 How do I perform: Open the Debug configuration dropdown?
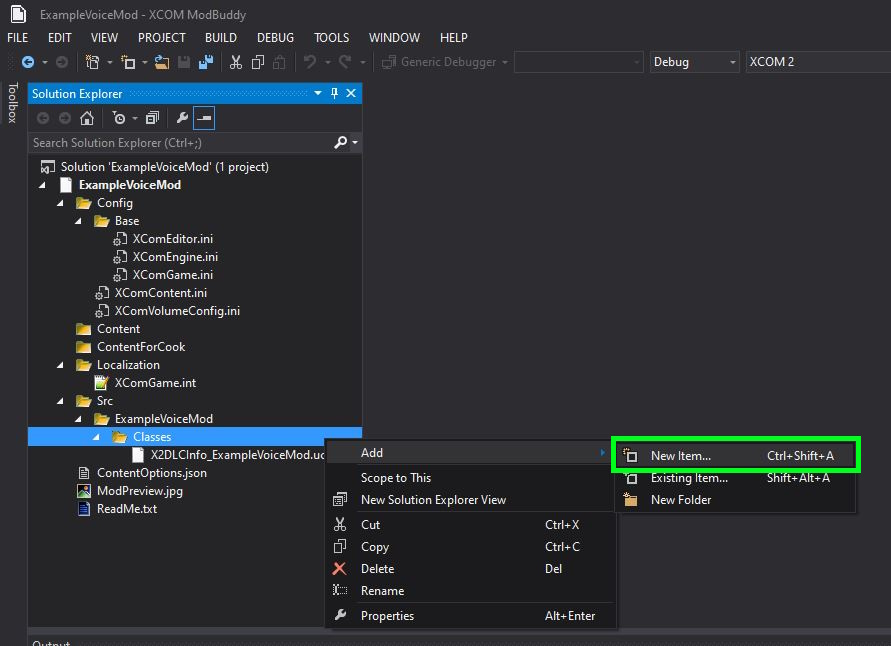tap(694, 62)
